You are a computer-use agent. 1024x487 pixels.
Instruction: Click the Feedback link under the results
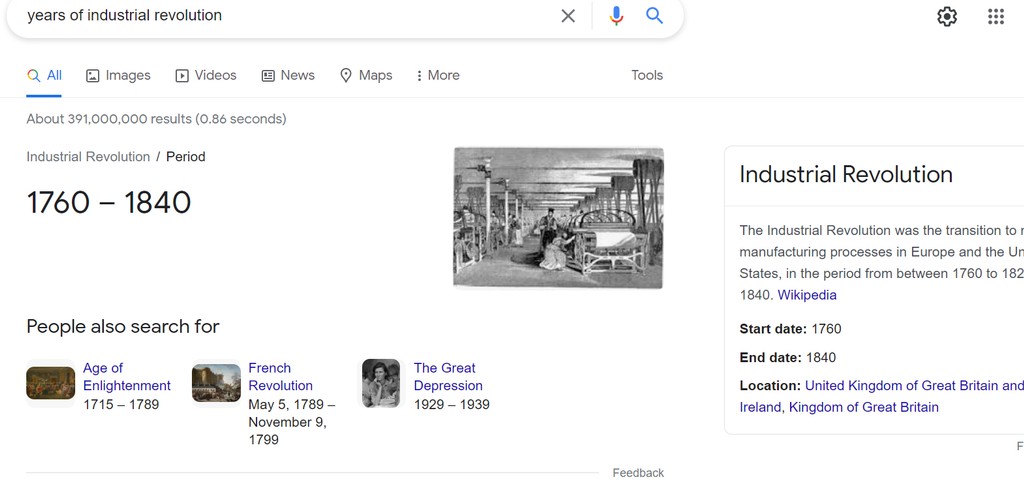pos(638,473)
